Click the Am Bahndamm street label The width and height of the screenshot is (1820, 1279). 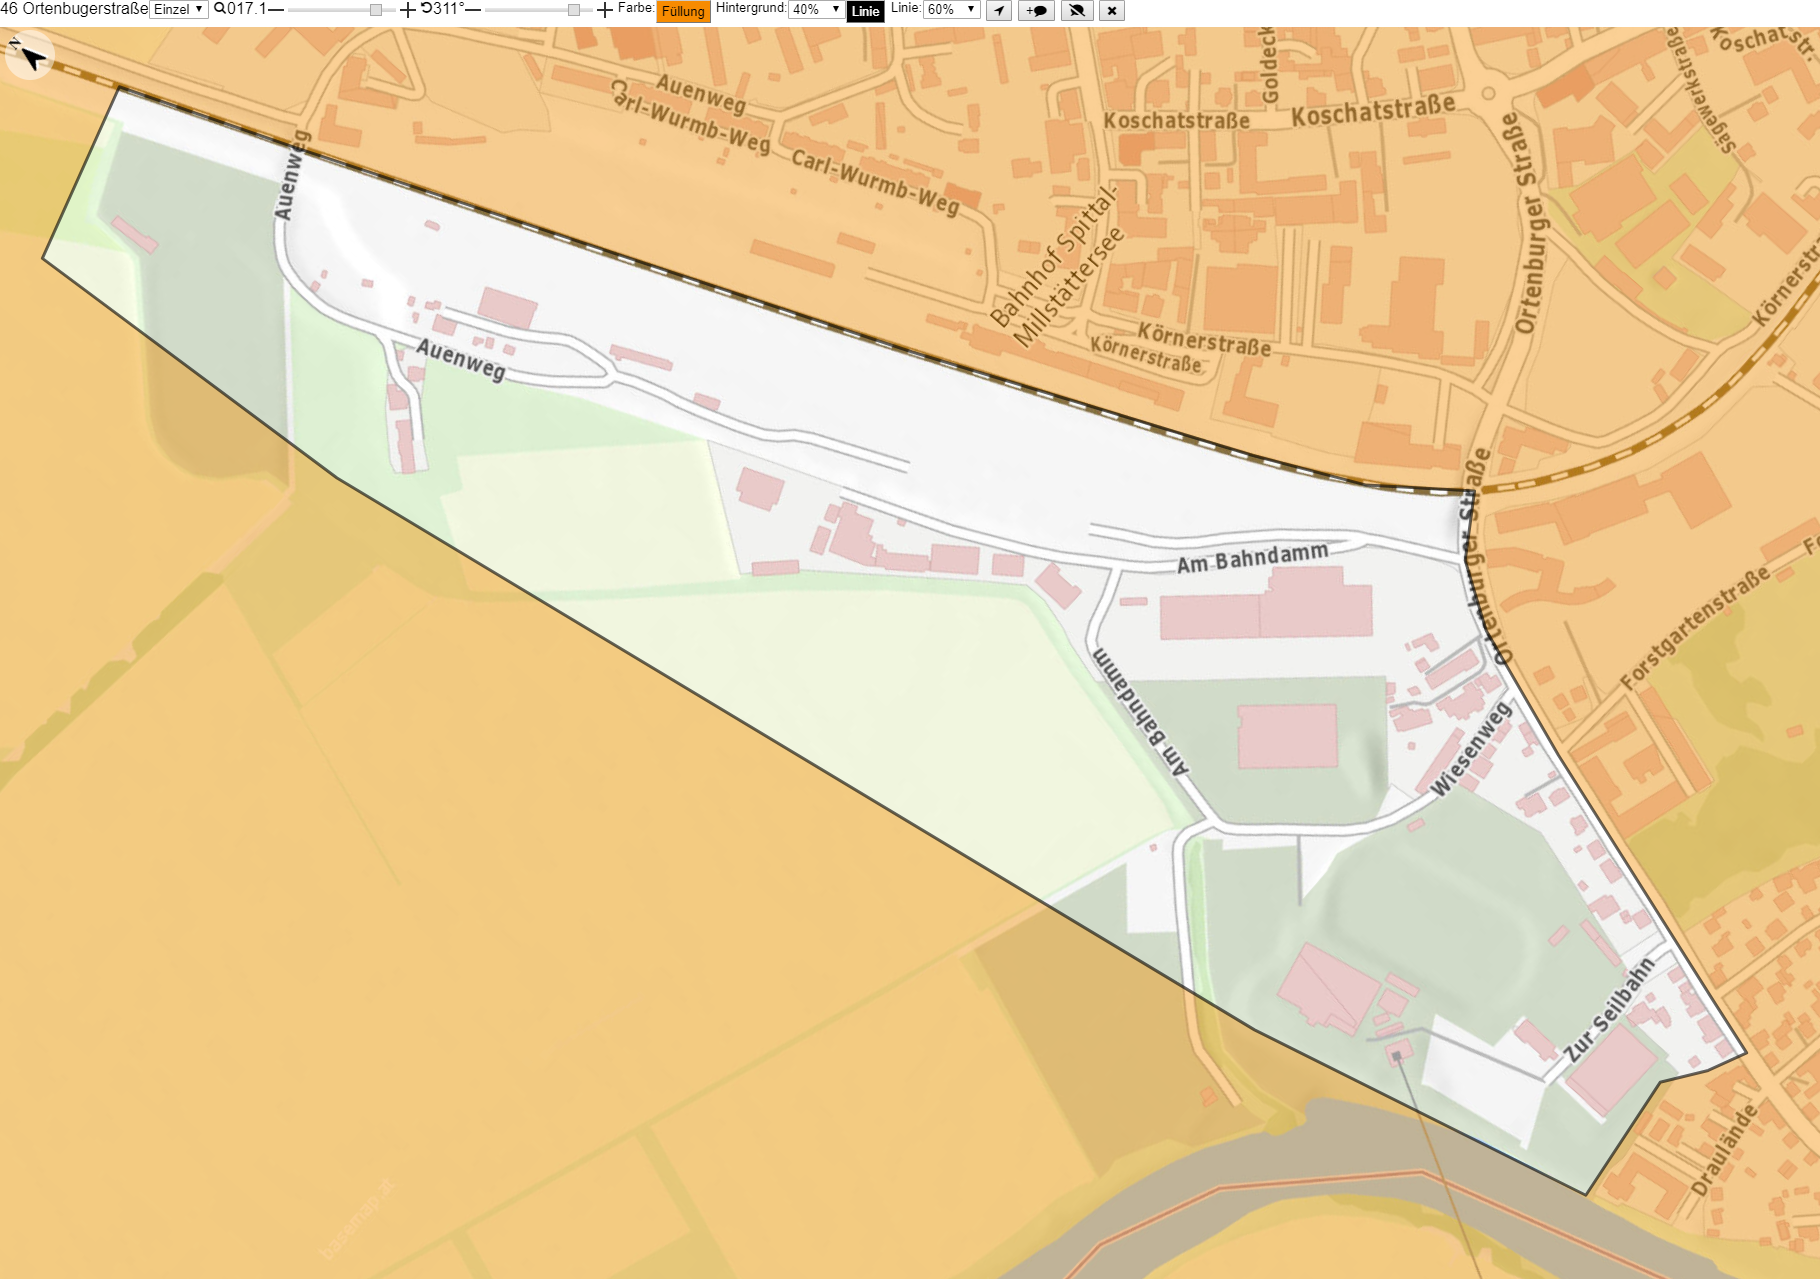1252,557
